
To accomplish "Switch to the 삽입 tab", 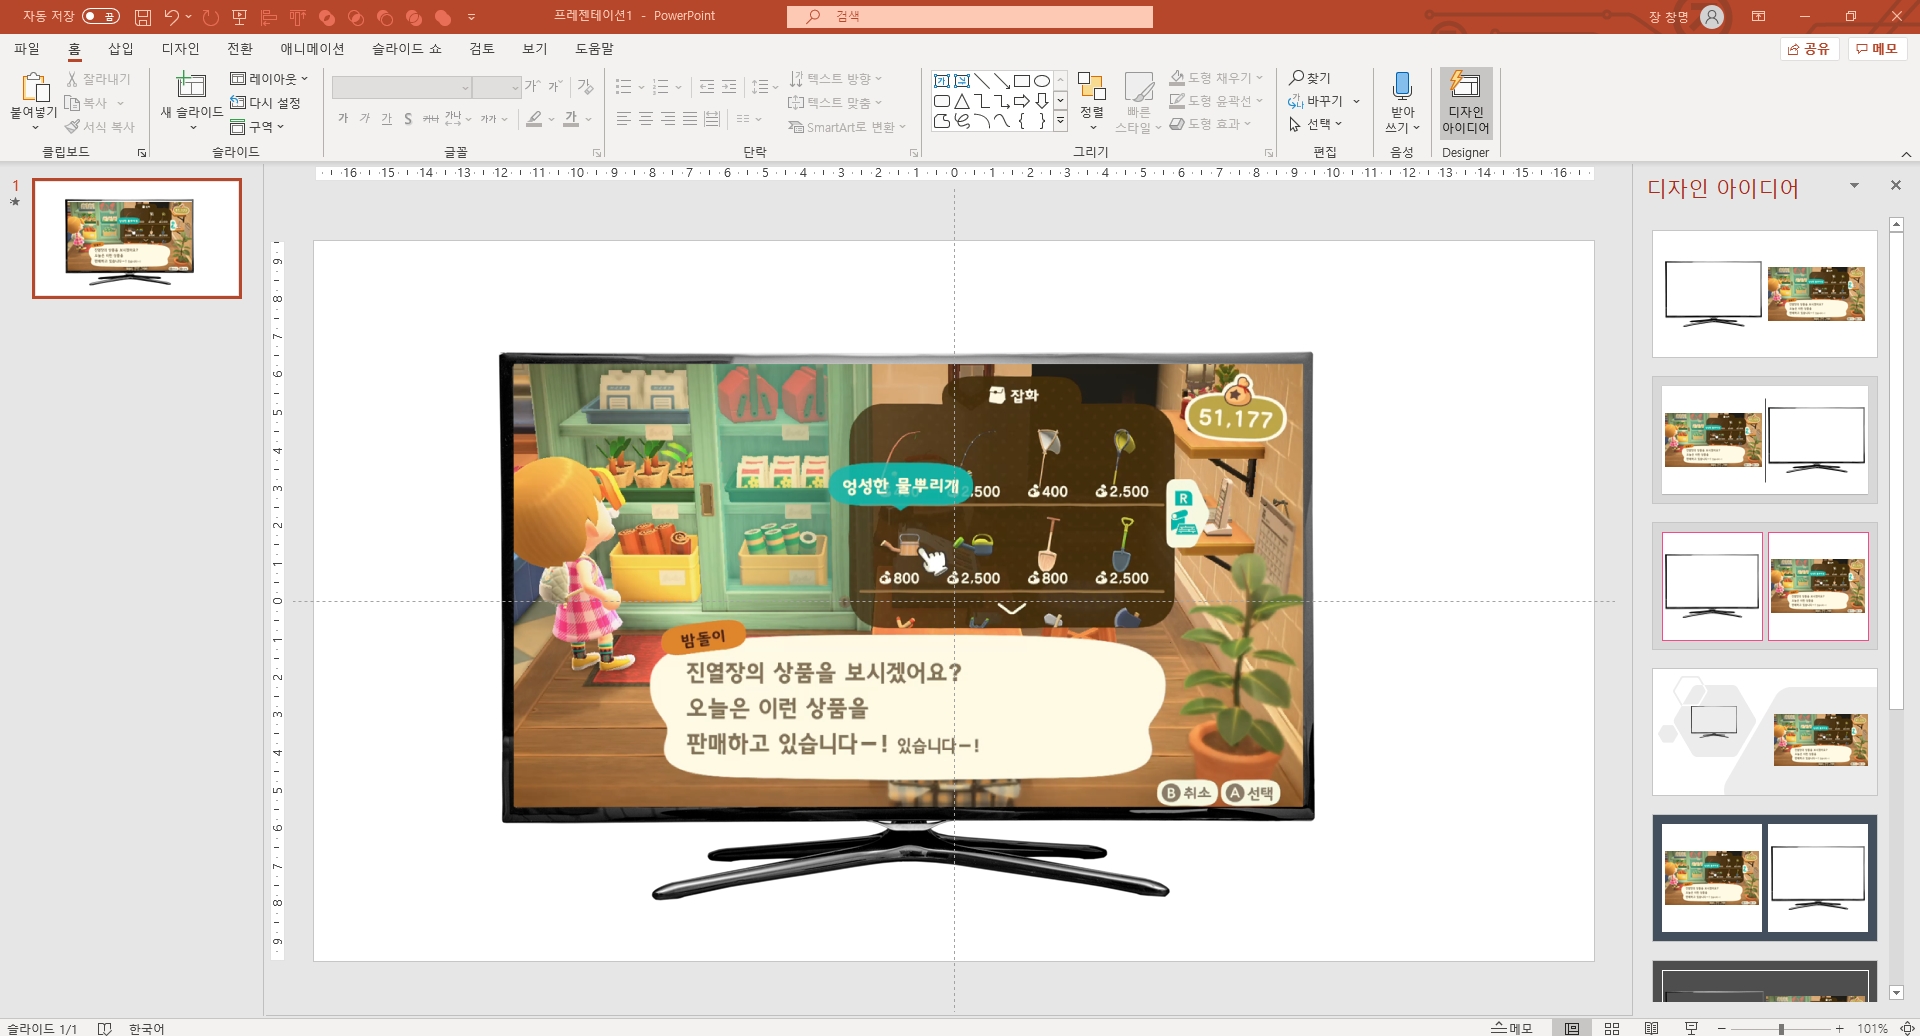I will 120,48.
